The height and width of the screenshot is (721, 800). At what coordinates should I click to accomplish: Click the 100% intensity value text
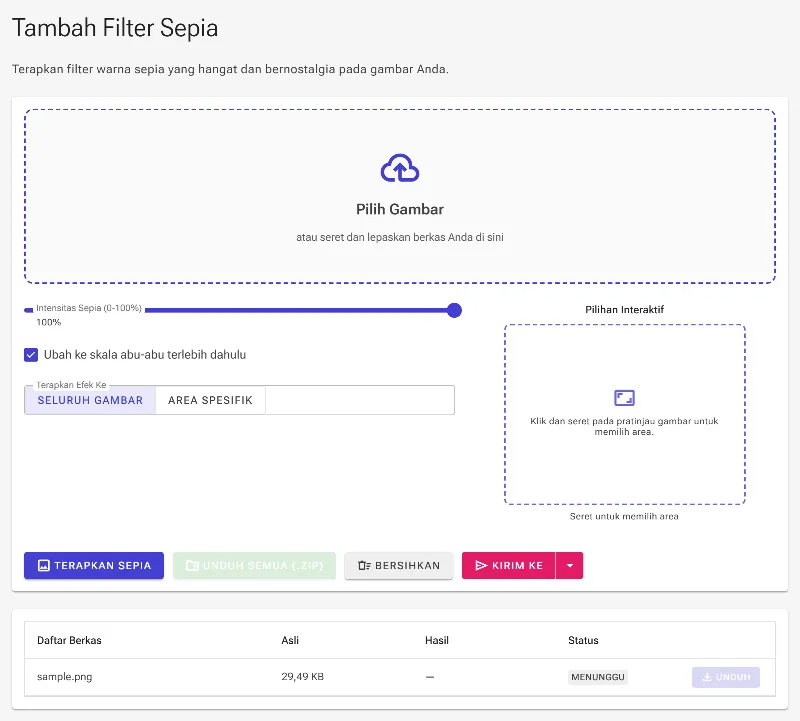48,322
